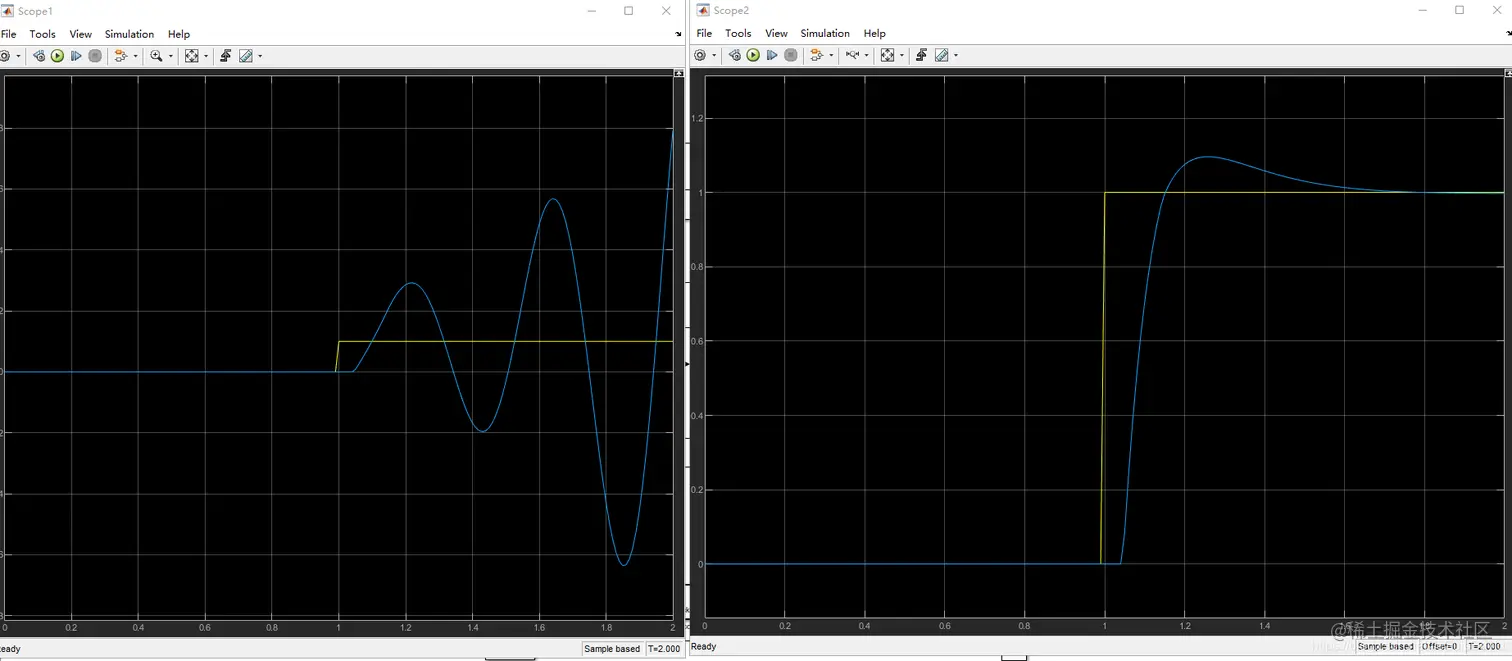1512x661 pixels.
Task: Click Highlight Simulink Block icon in Scope2
Action: [x=817, y=55]
